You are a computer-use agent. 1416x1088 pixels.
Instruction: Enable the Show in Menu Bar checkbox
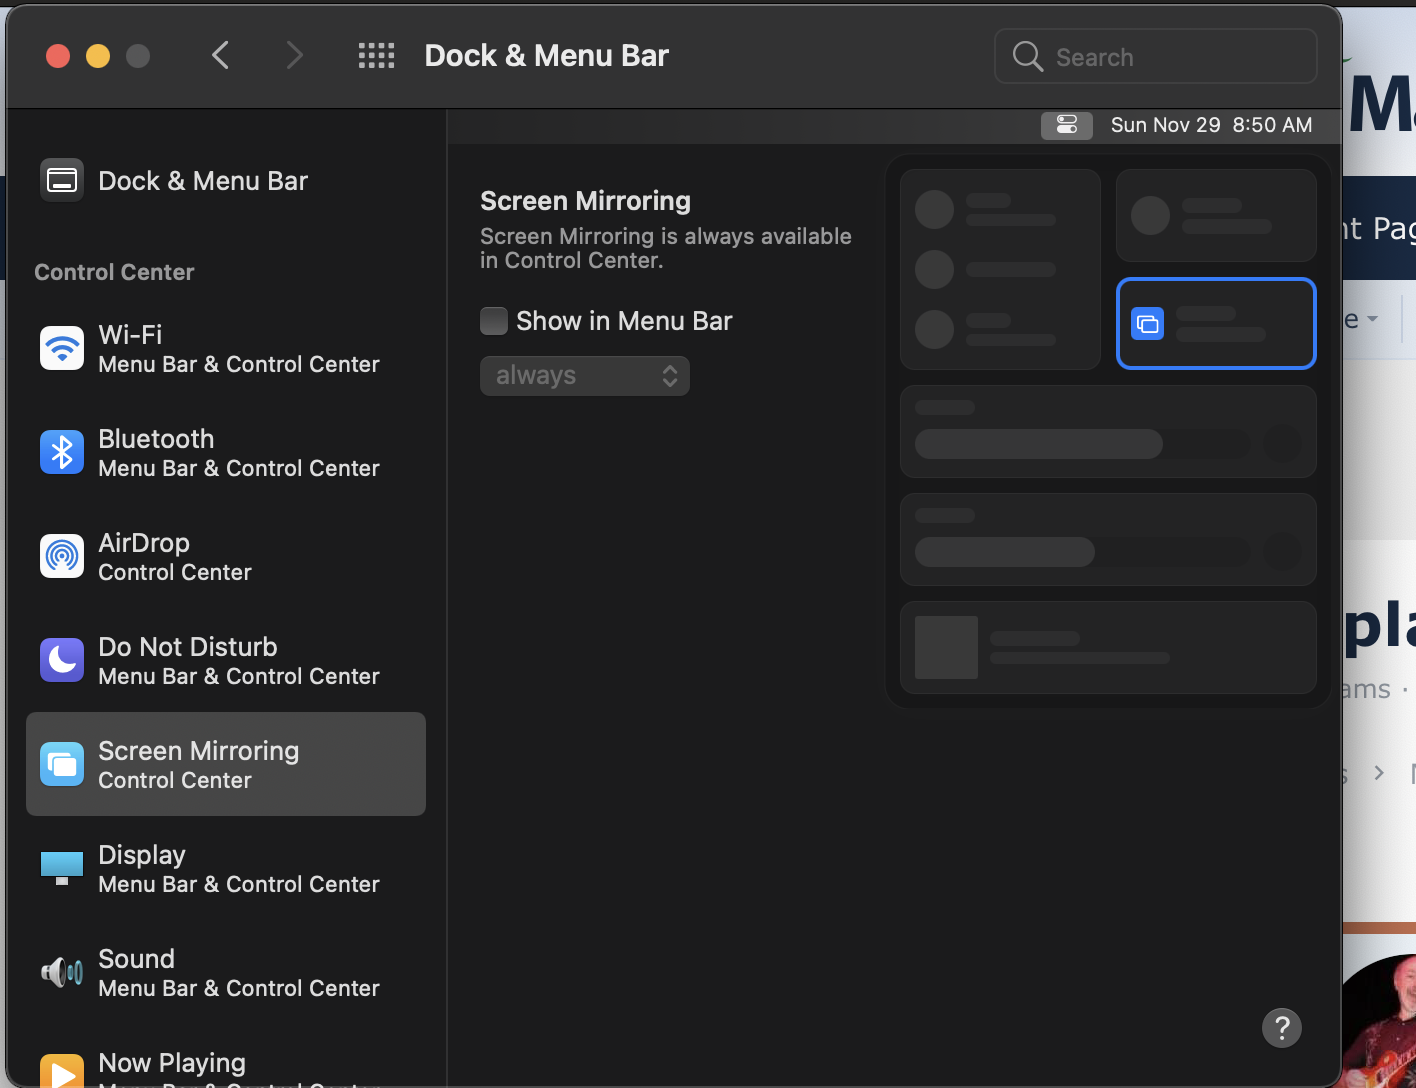494,321
